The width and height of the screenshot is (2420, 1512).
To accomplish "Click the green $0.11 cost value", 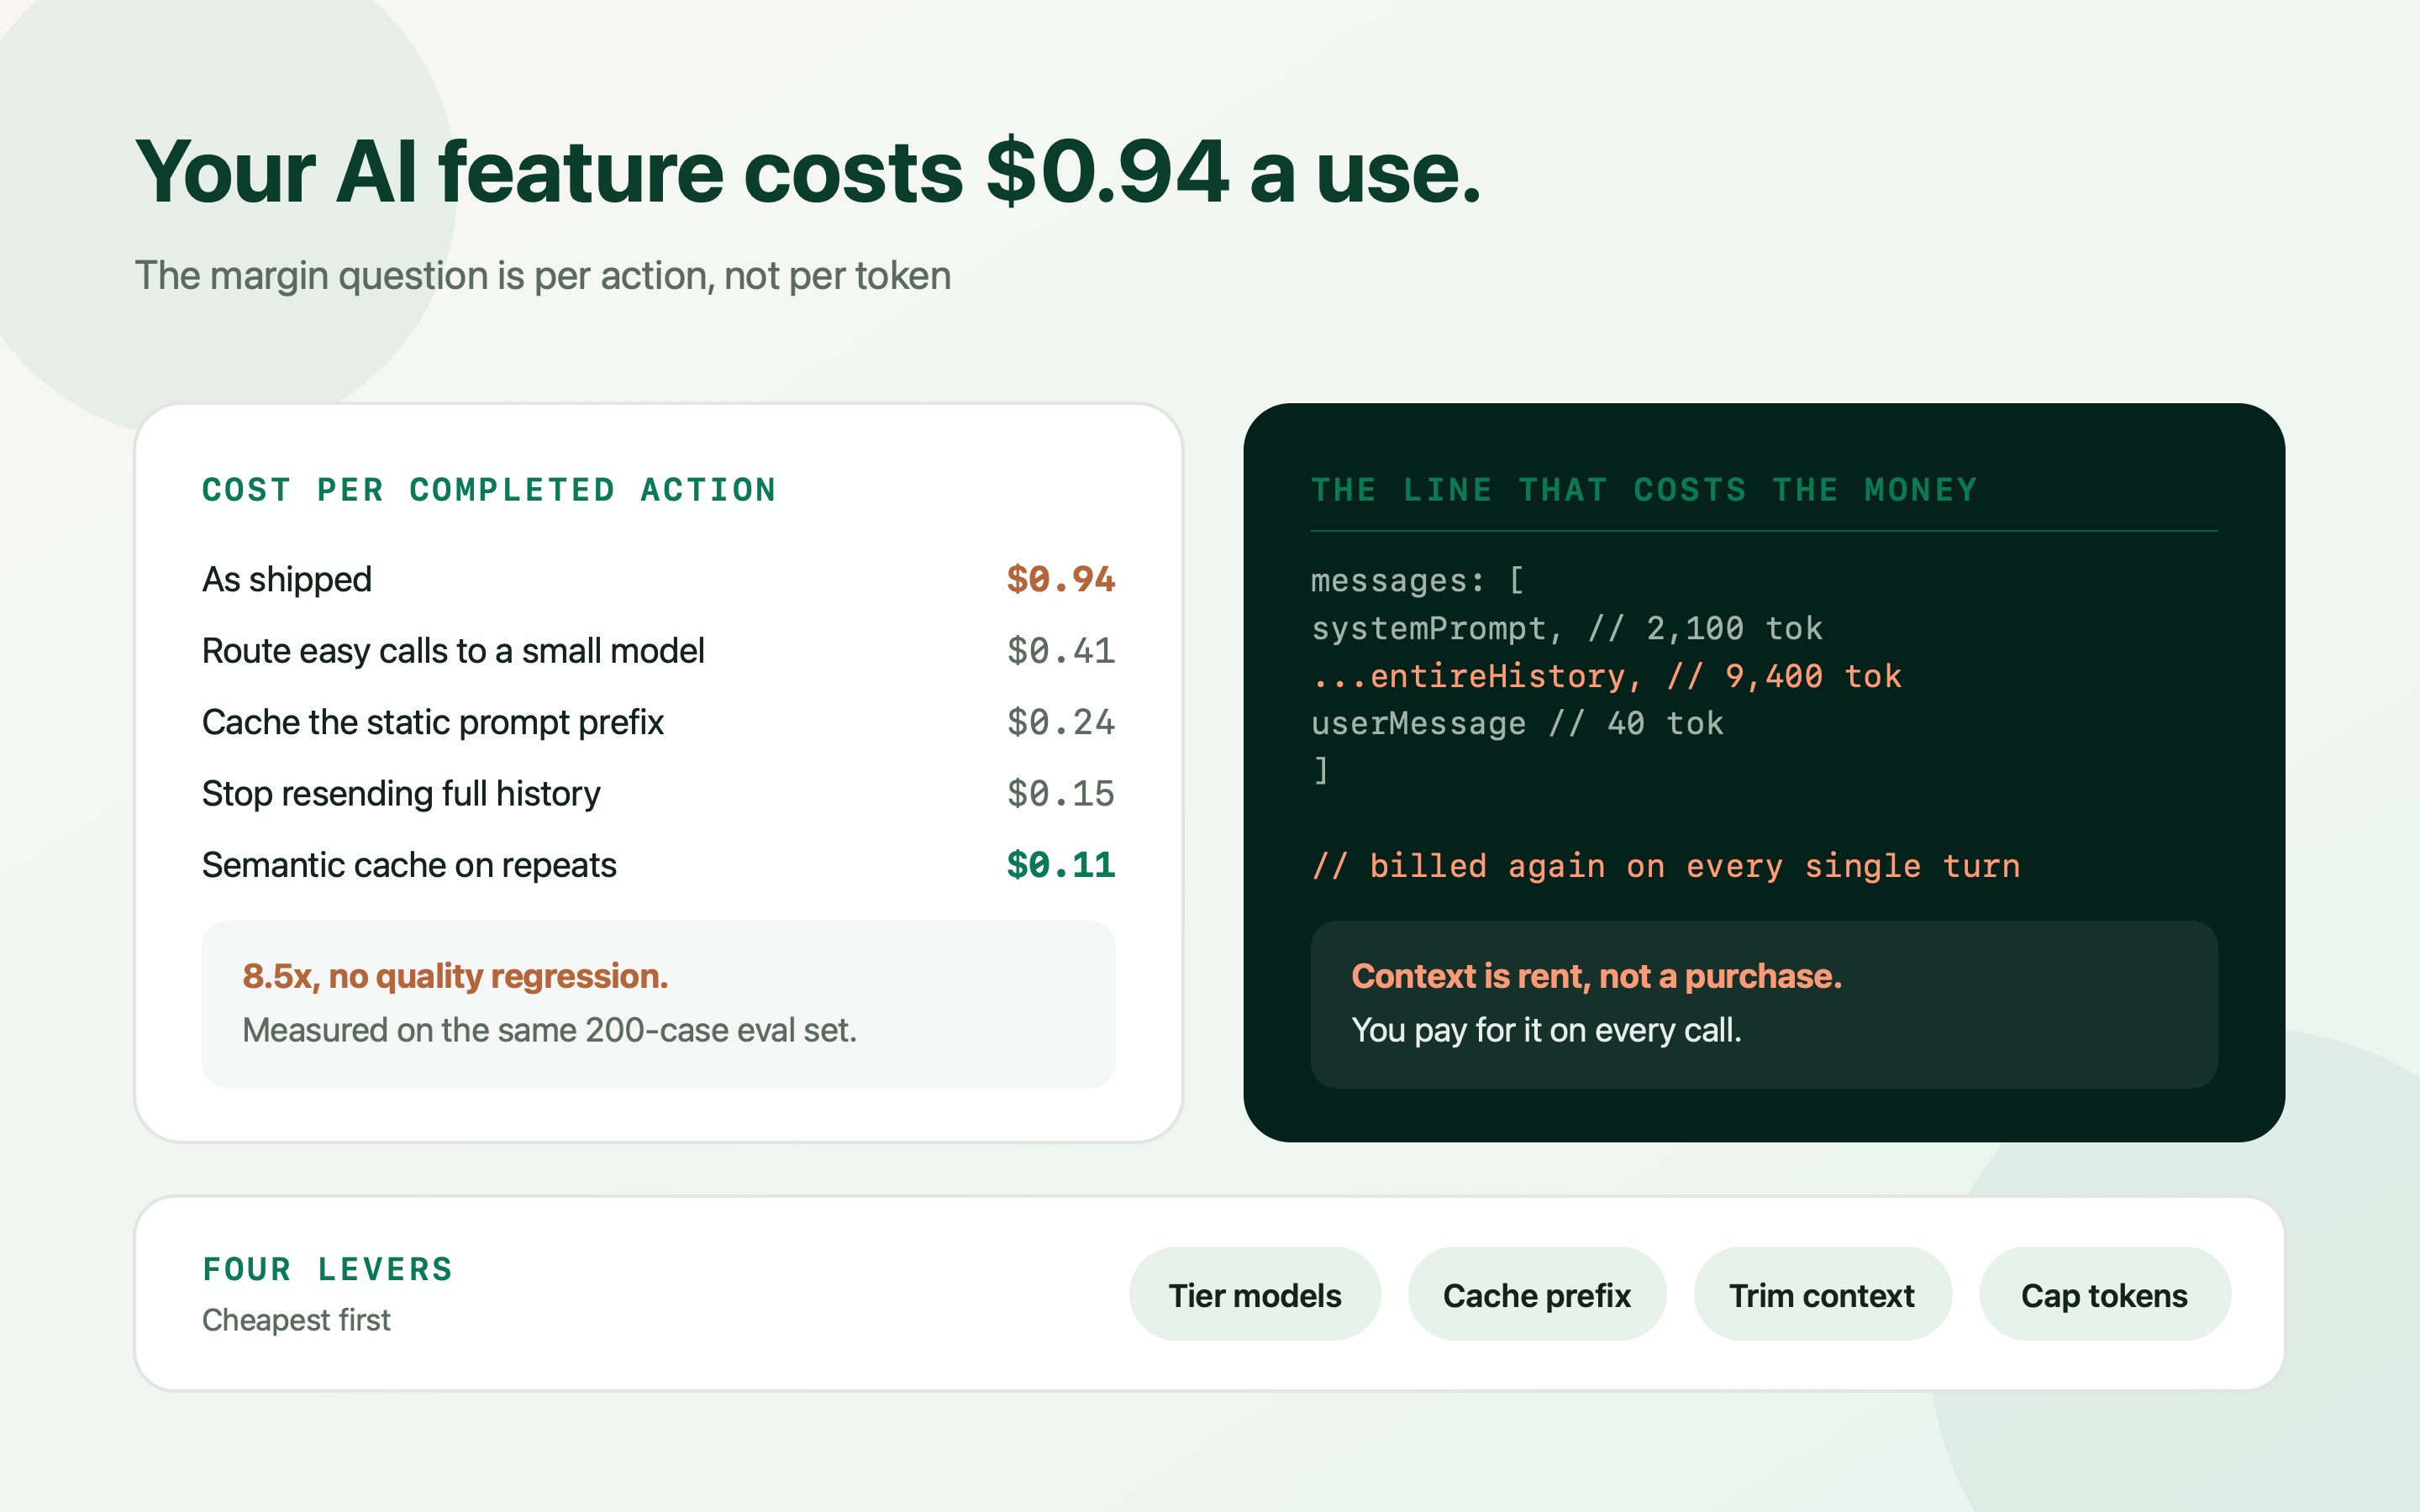I will coord(1060,865).
